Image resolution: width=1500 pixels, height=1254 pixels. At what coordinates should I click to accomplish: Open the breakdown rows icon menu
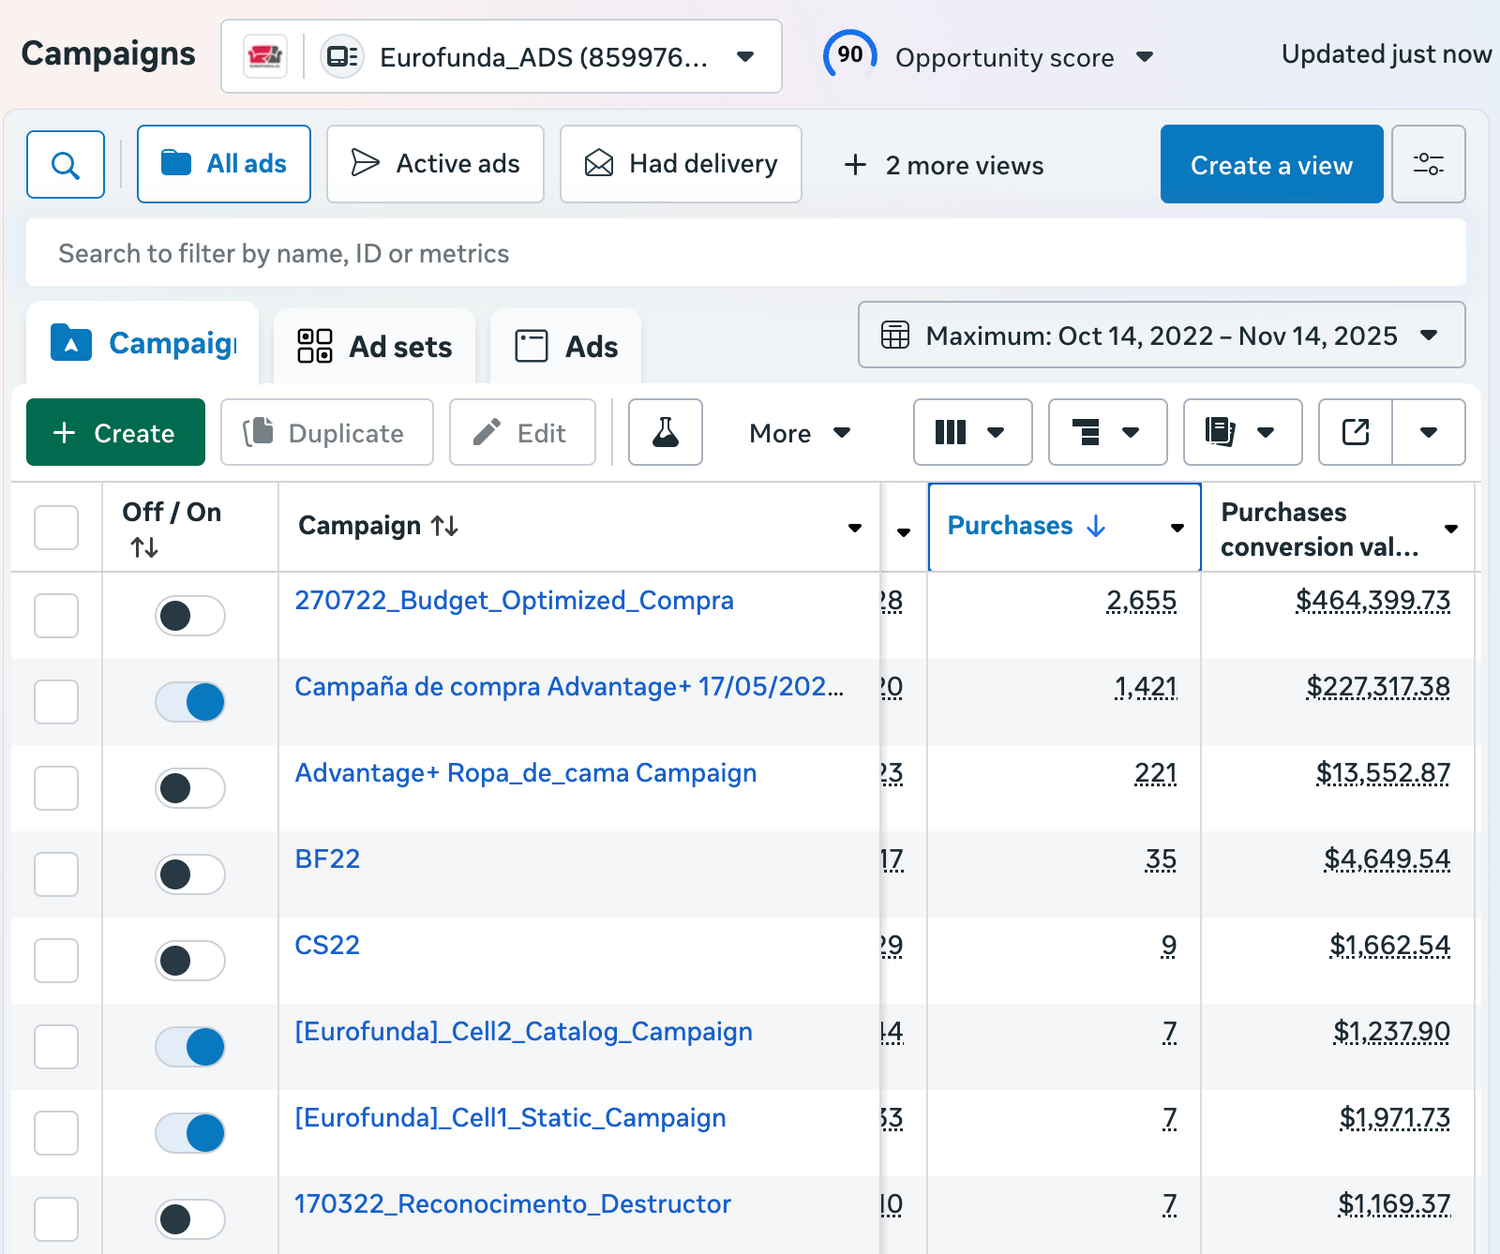pos(1107,432)
